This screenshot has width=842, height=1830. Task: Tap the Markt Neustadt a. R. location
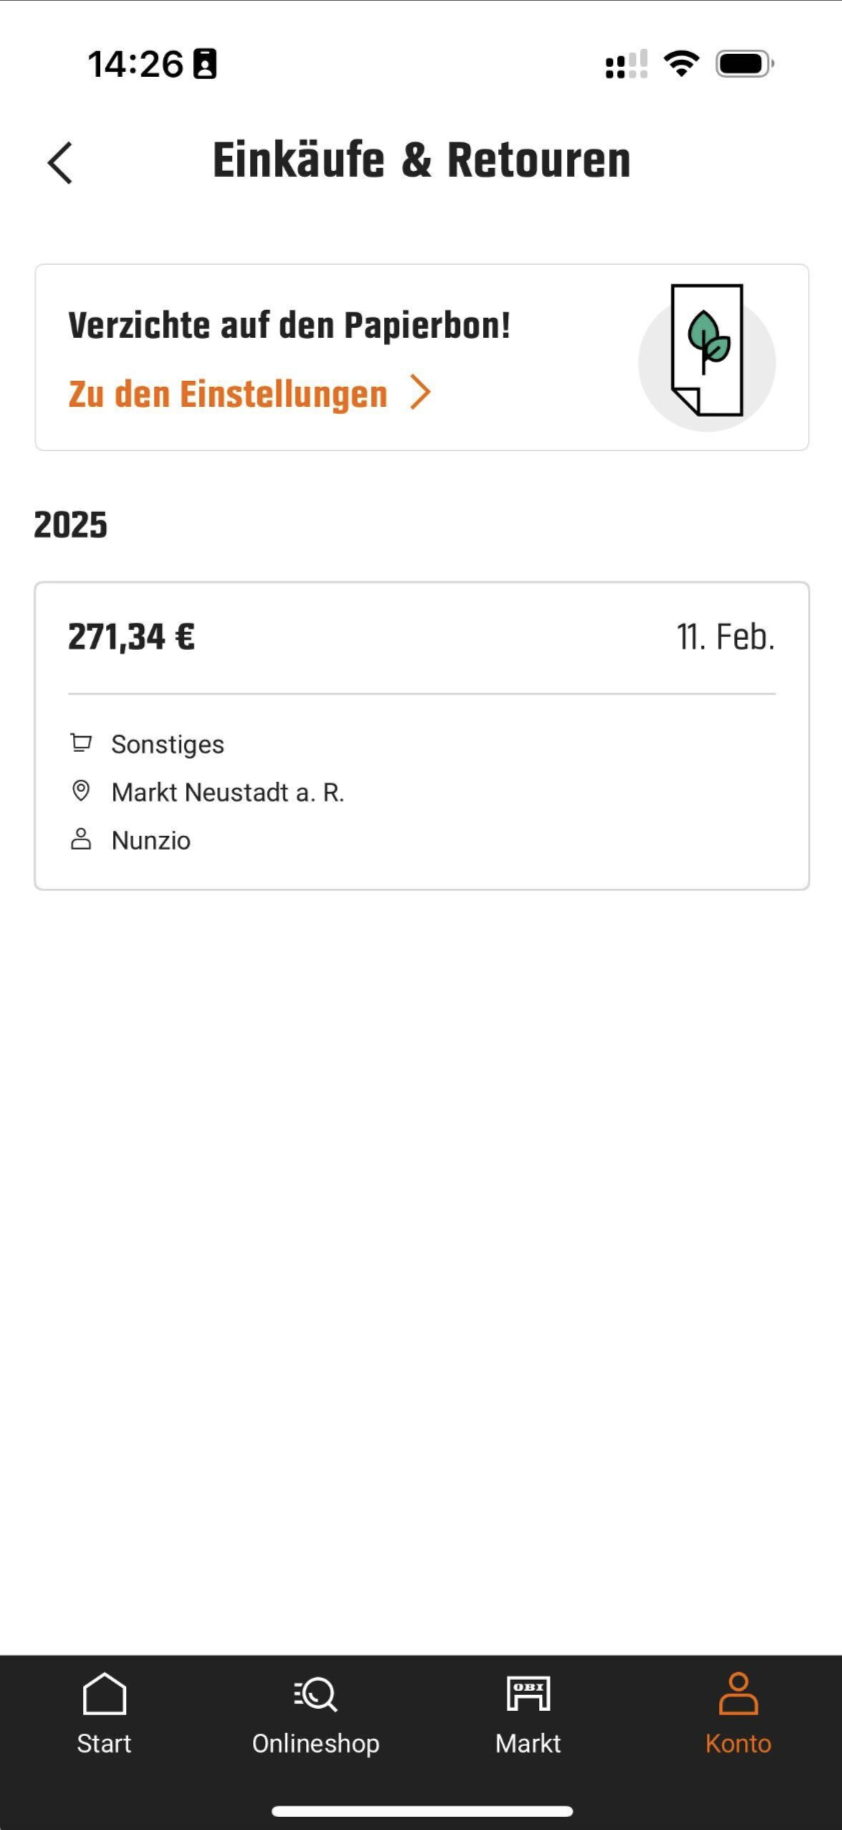pos(228,792)
